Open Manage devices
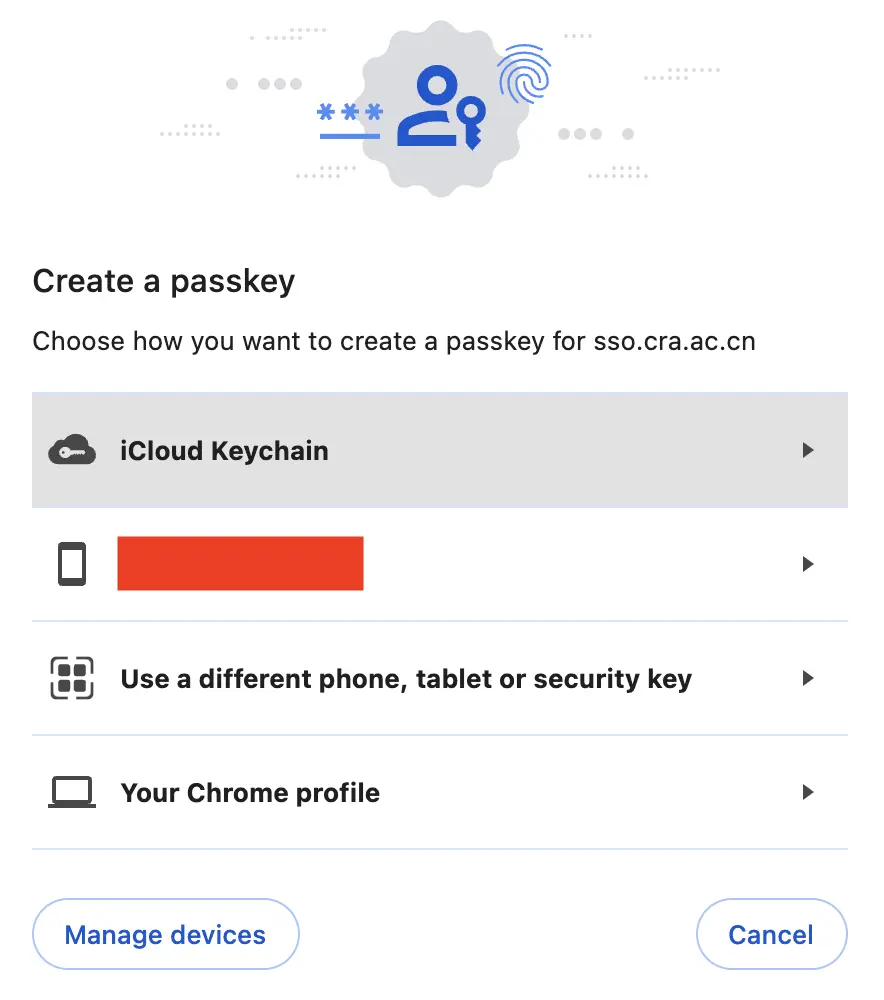The width and height of the screenshot is (884, 1000). 165,935
